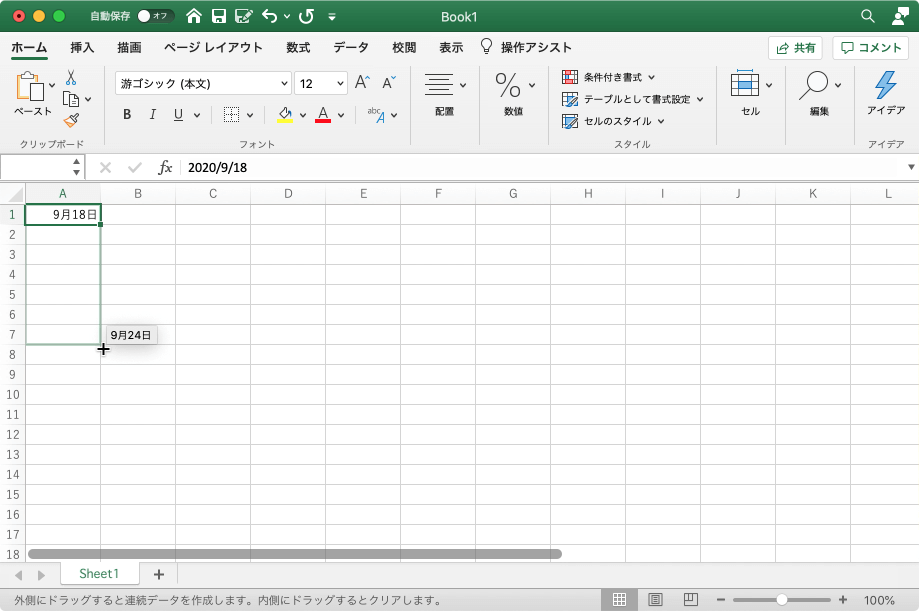Click the borders icon
The image size is (919, 611).
click(x=232, y=114)
